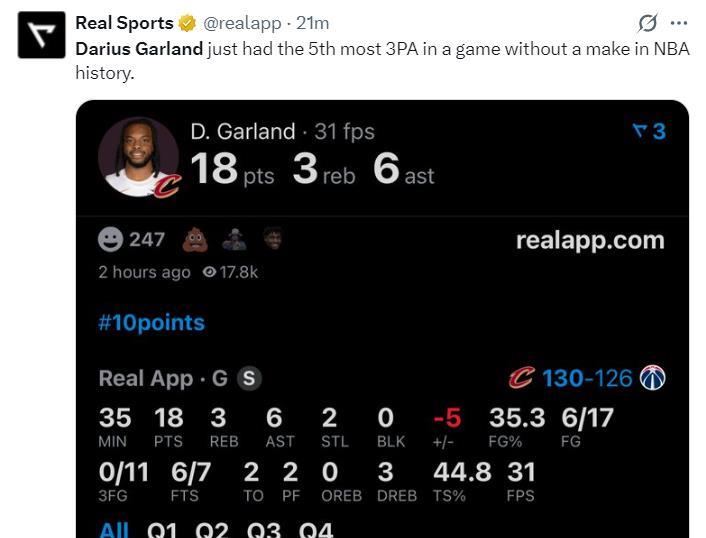The height and width of the screenshot is (538, 706).
Task: Click the poop emoji reaction
Action: 194,239
